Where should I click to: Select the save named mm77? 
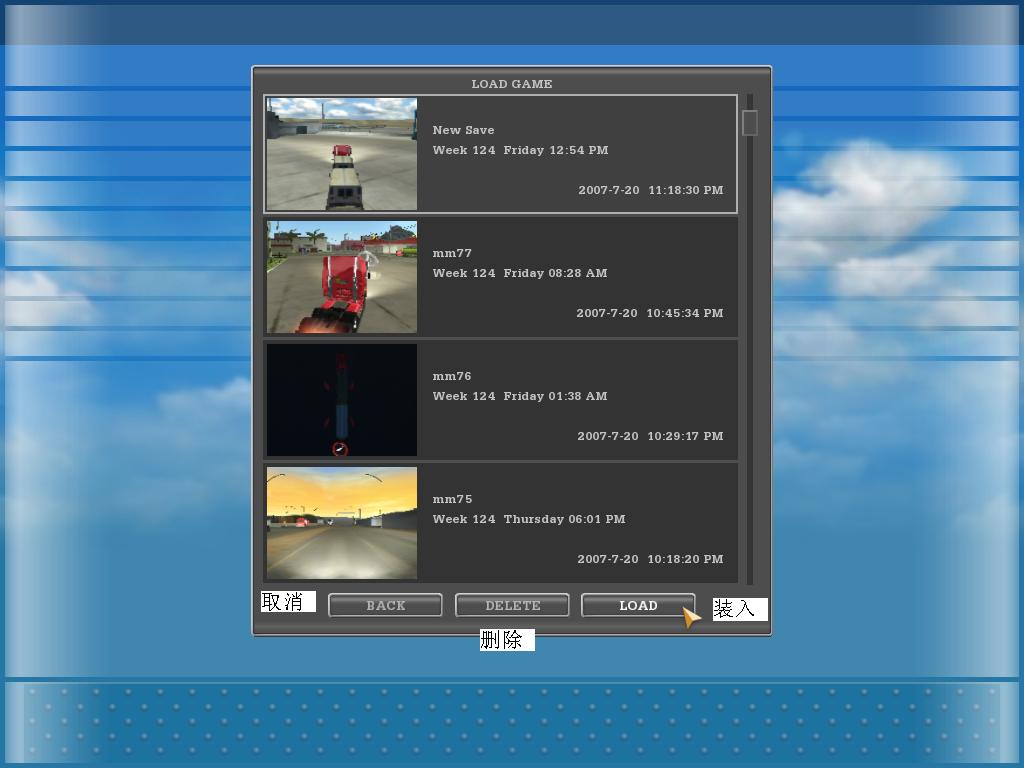point(452,253)
